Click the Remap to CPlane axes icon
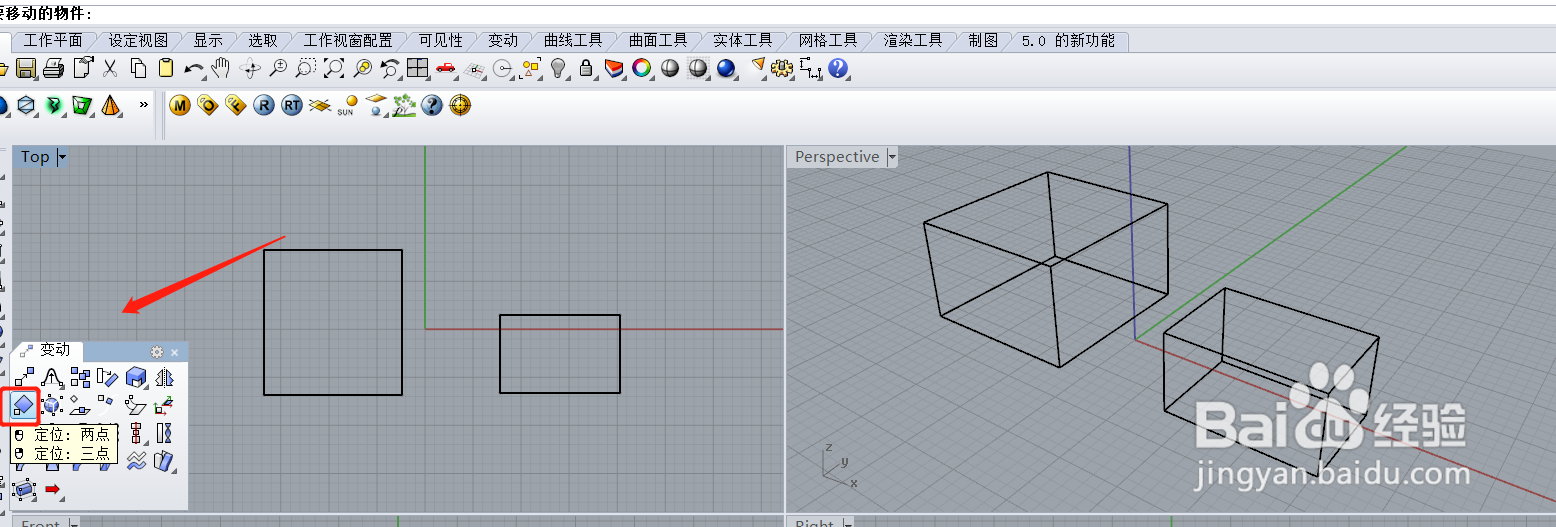This screenshot has width=1556, height=527. click(162, 404)
